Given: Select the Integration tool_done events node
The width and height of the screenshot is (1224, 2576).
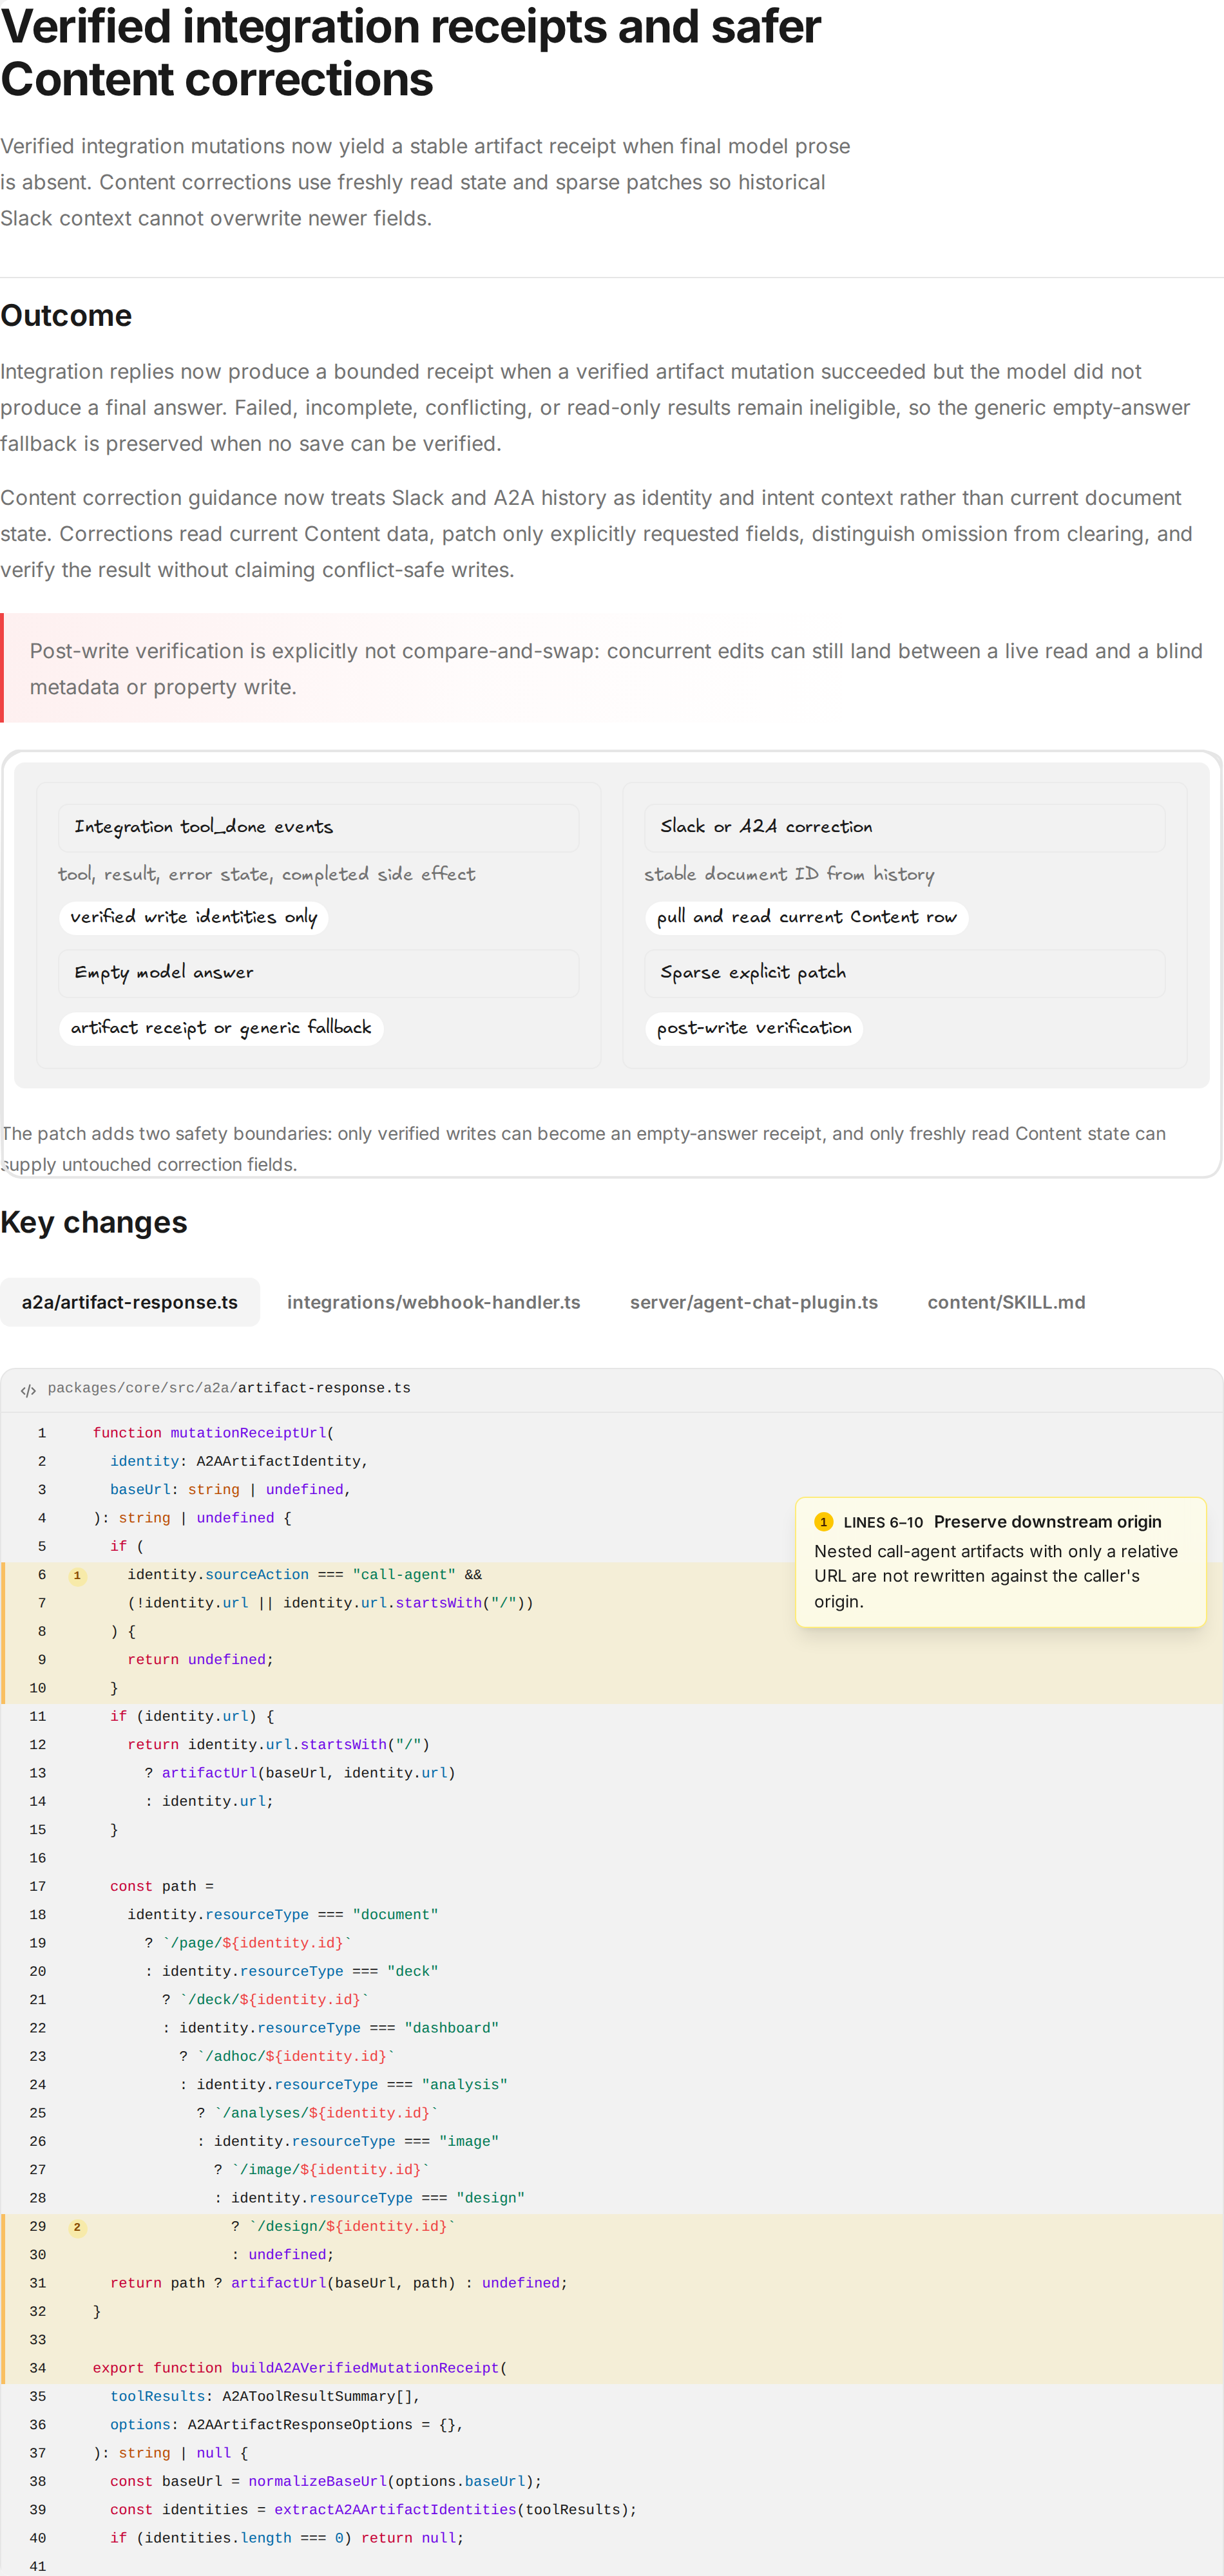Looking at the screenshot, I should tap(319, 828).
